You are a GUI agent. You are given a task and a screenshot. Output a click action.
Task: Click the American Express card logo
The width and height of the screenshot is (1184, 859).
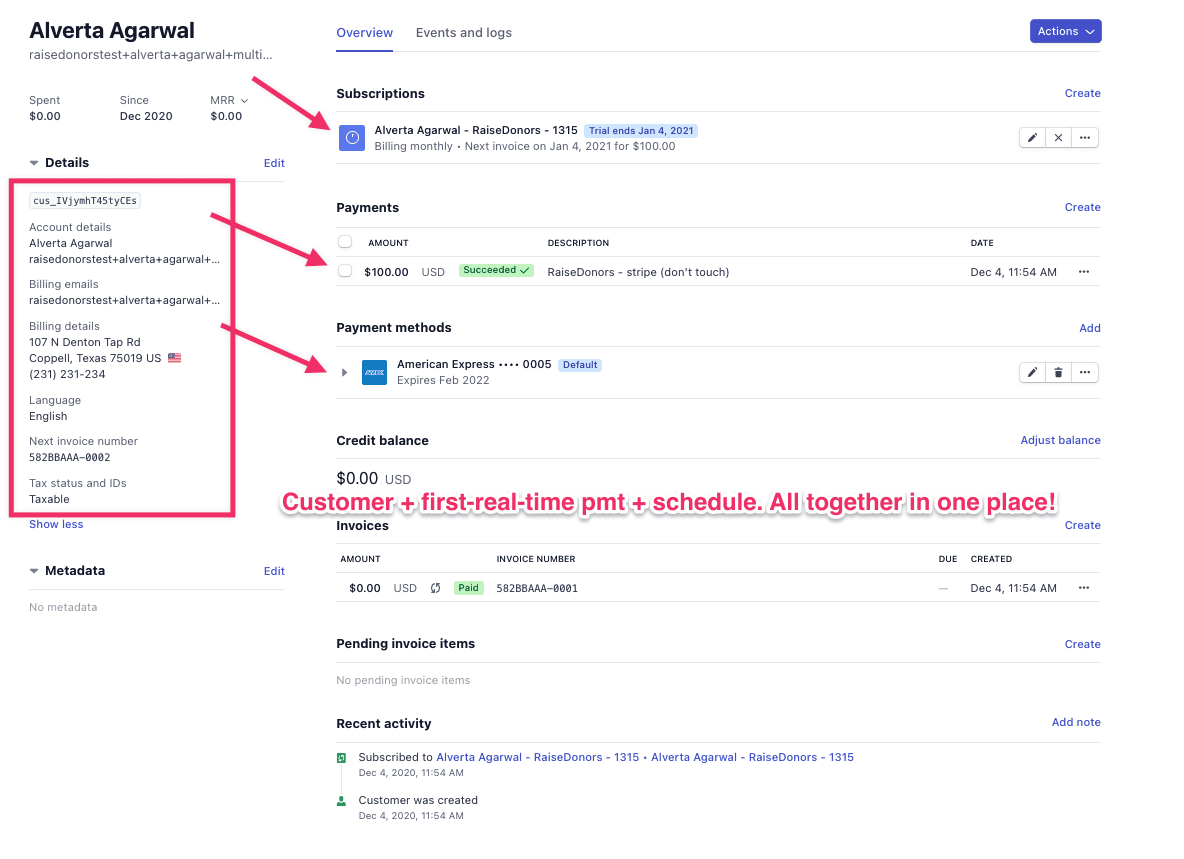tap(375, 373)
